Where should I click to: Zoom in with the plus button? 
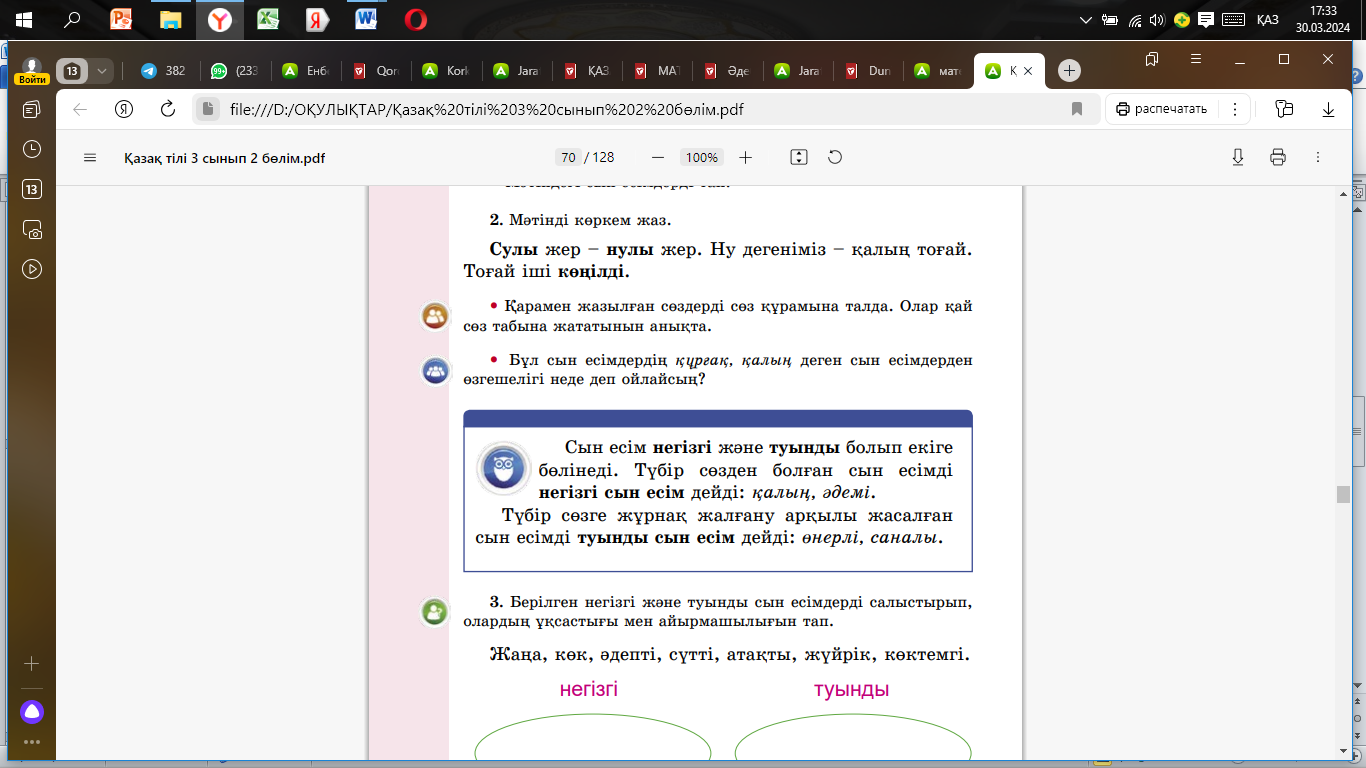coord(745,158)
